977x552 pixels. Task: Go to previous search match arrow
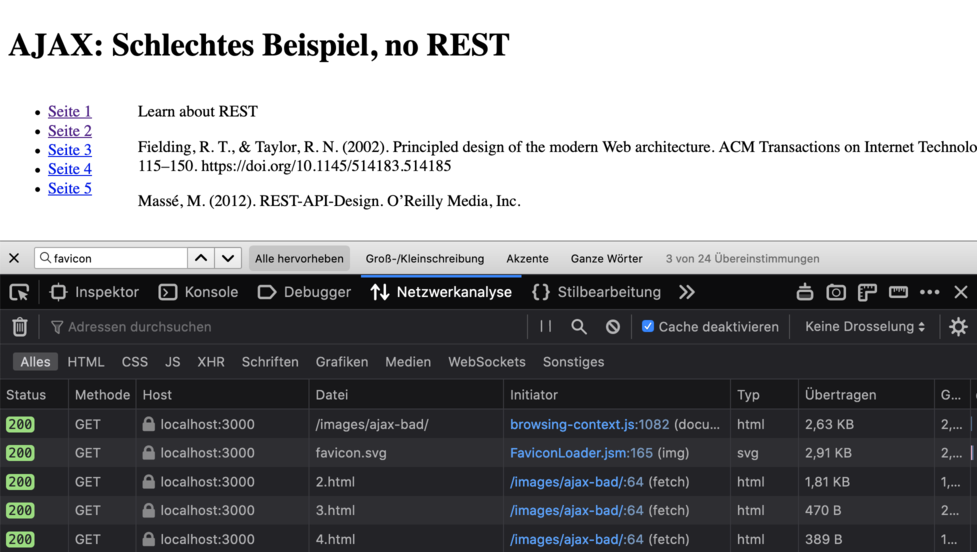pos(201,258)
